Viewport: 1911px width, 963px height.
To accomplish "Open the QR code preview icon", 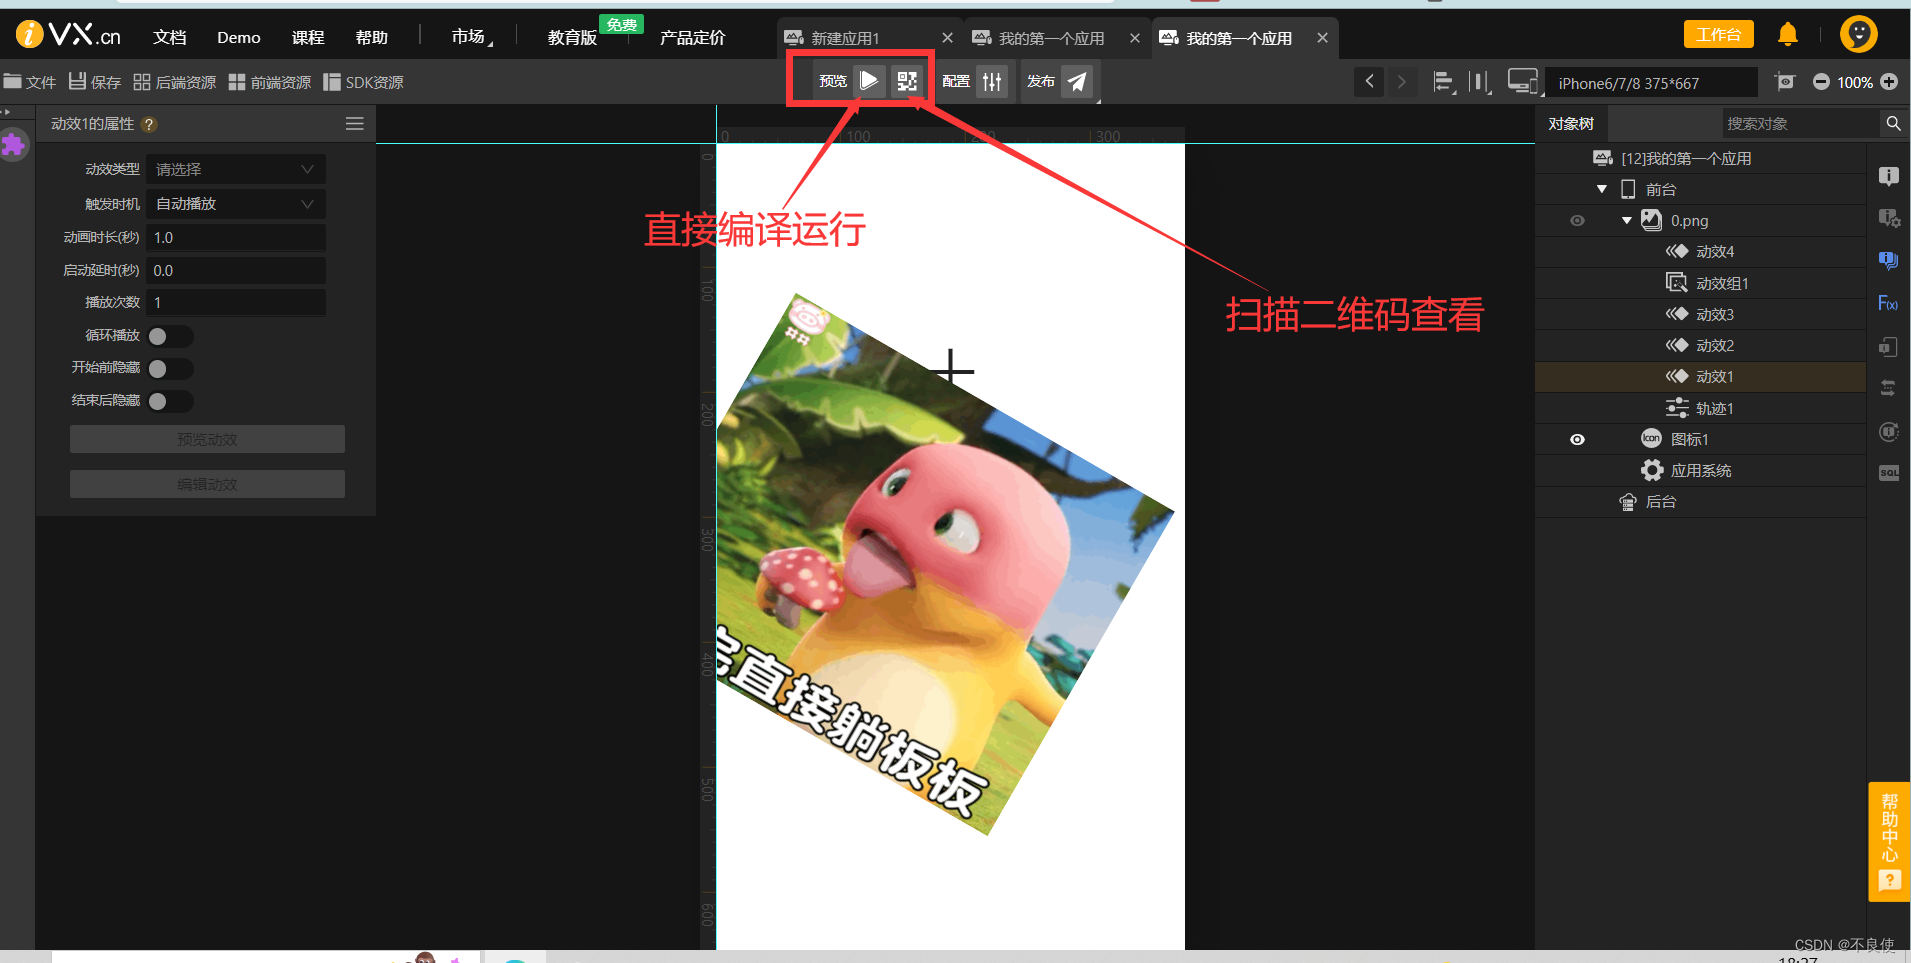I will [x=907, y=81].
